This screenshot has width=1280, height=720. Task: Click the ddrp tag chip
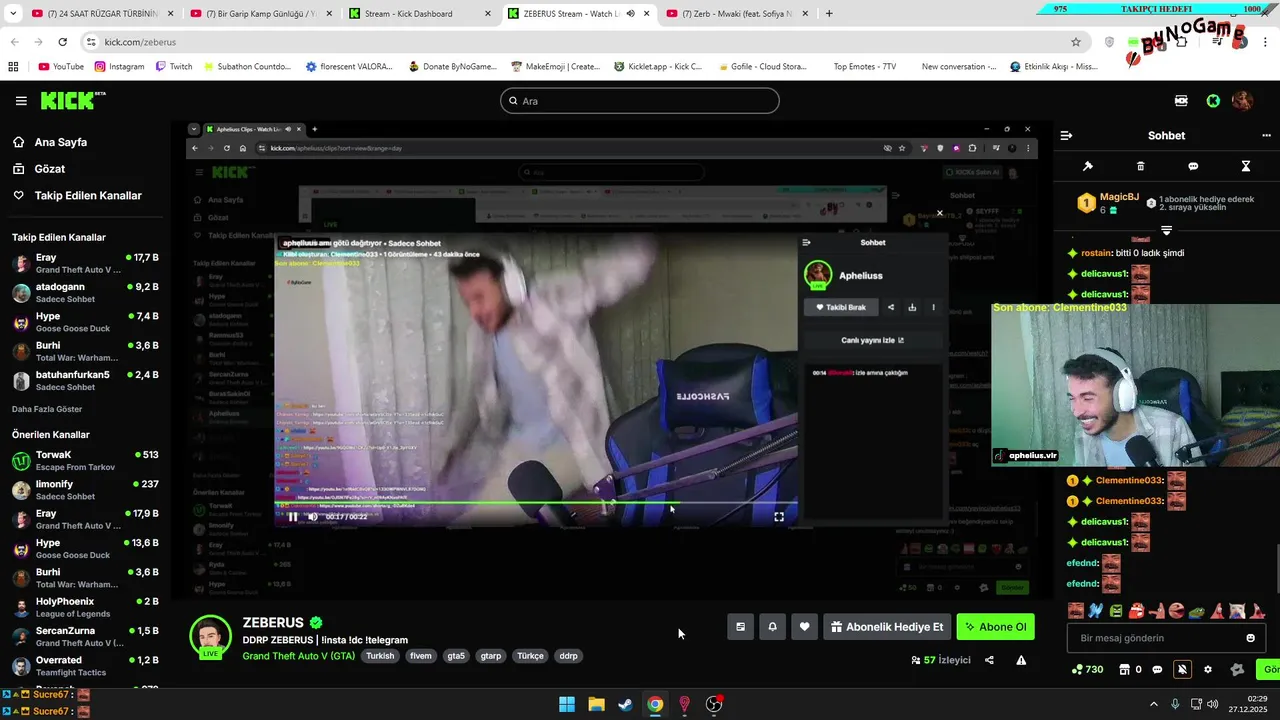point(568,656)
